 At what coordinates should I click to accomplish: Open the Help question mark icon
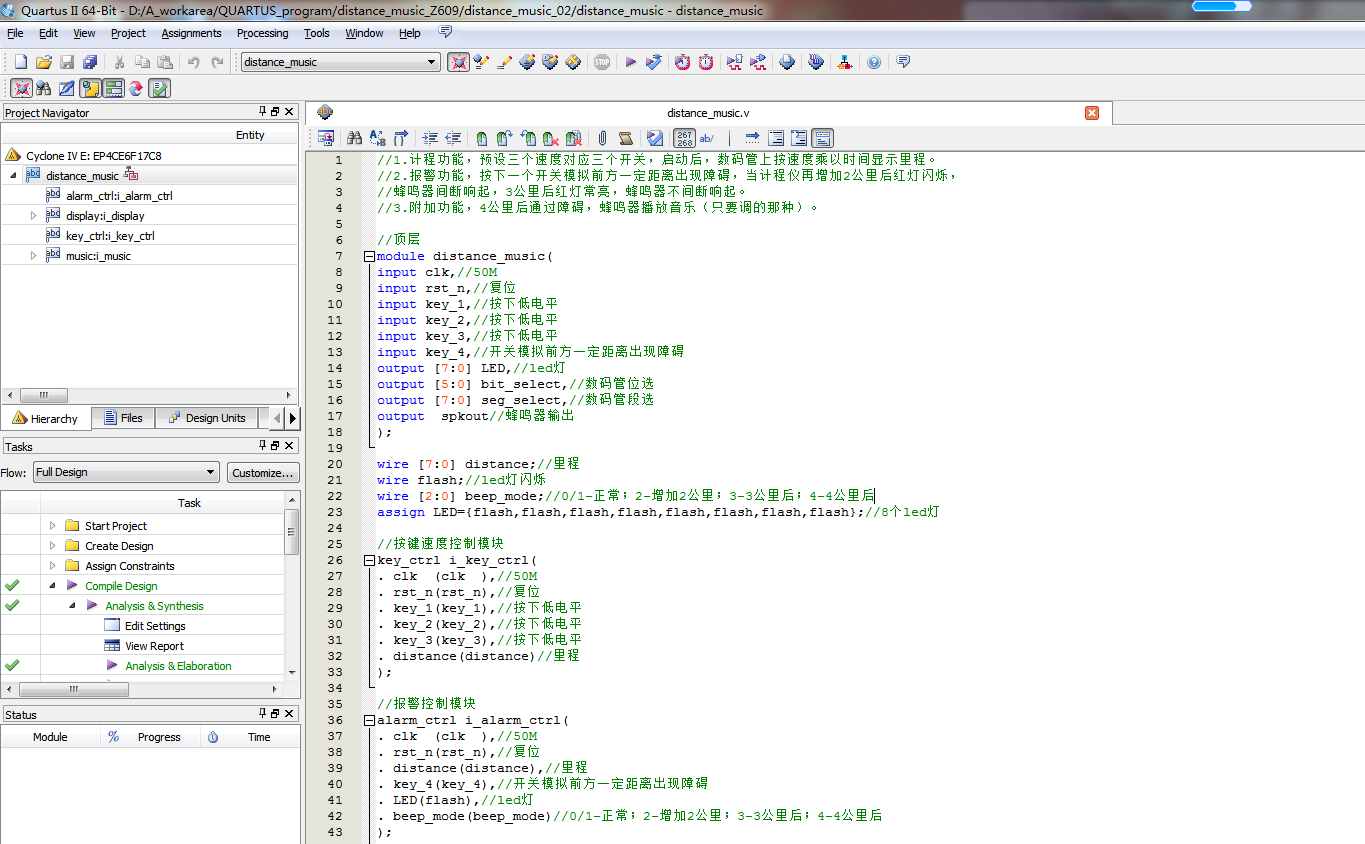tap(874, 62)
